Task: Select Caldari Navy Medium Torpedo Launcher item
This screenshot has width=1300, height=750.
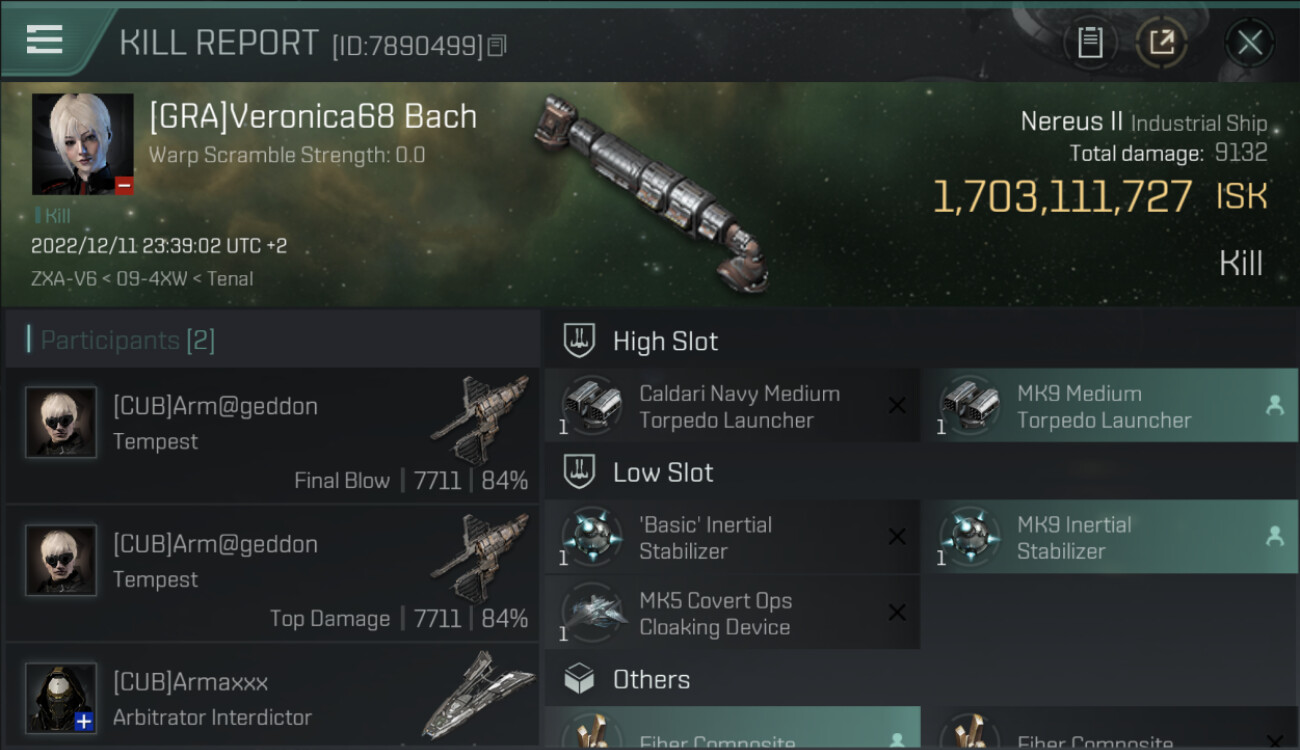Action: (732, 406)
